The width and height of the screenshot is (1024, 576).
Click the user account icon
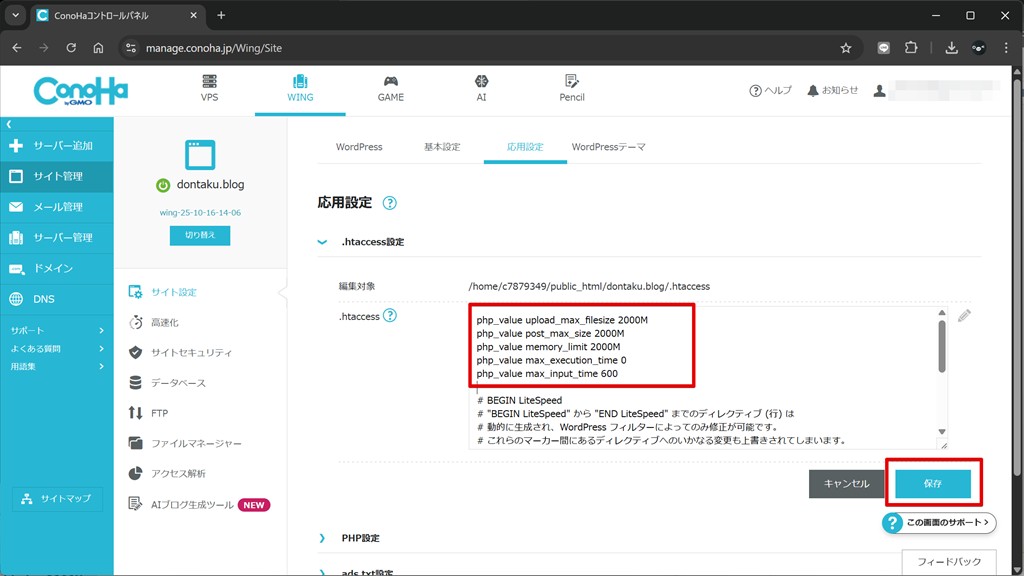click(880, 91)
